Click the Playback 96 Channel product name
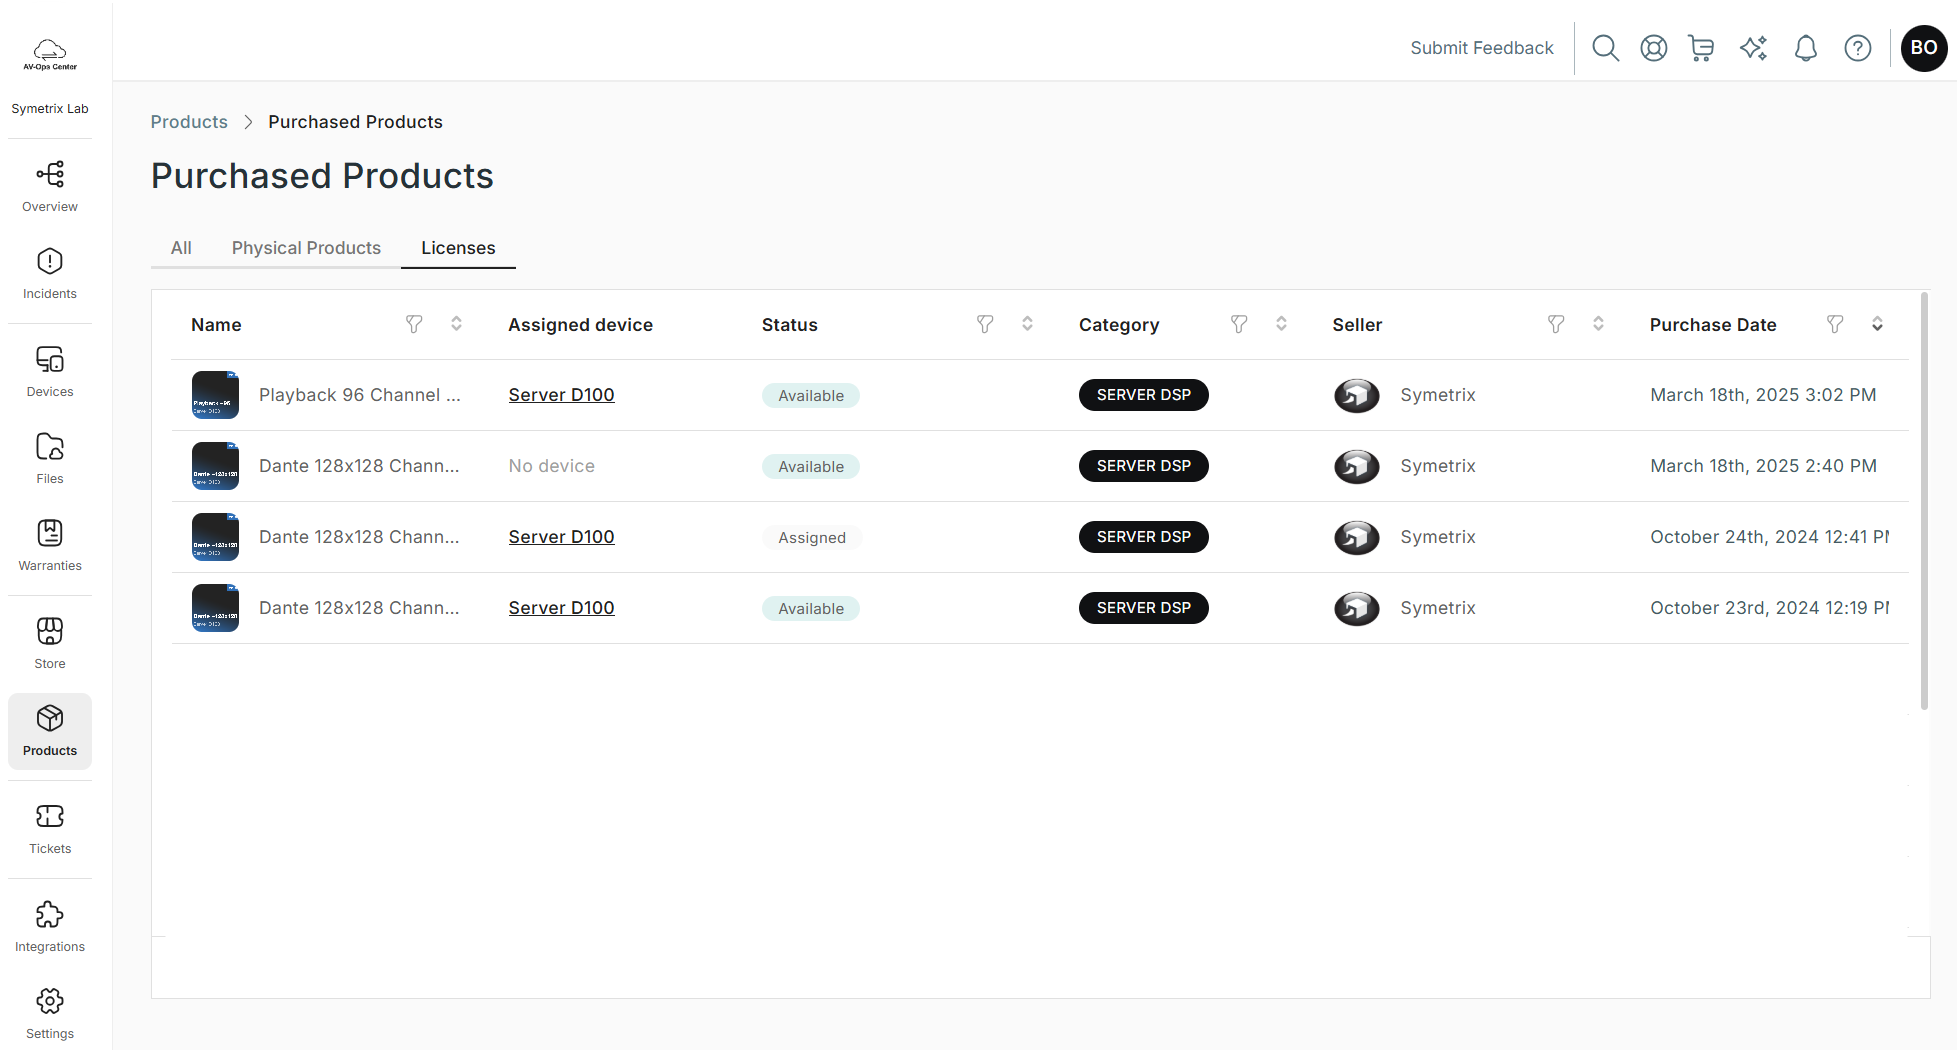This screenshot has width=1957, height=1050. click(x=360, y=395)
